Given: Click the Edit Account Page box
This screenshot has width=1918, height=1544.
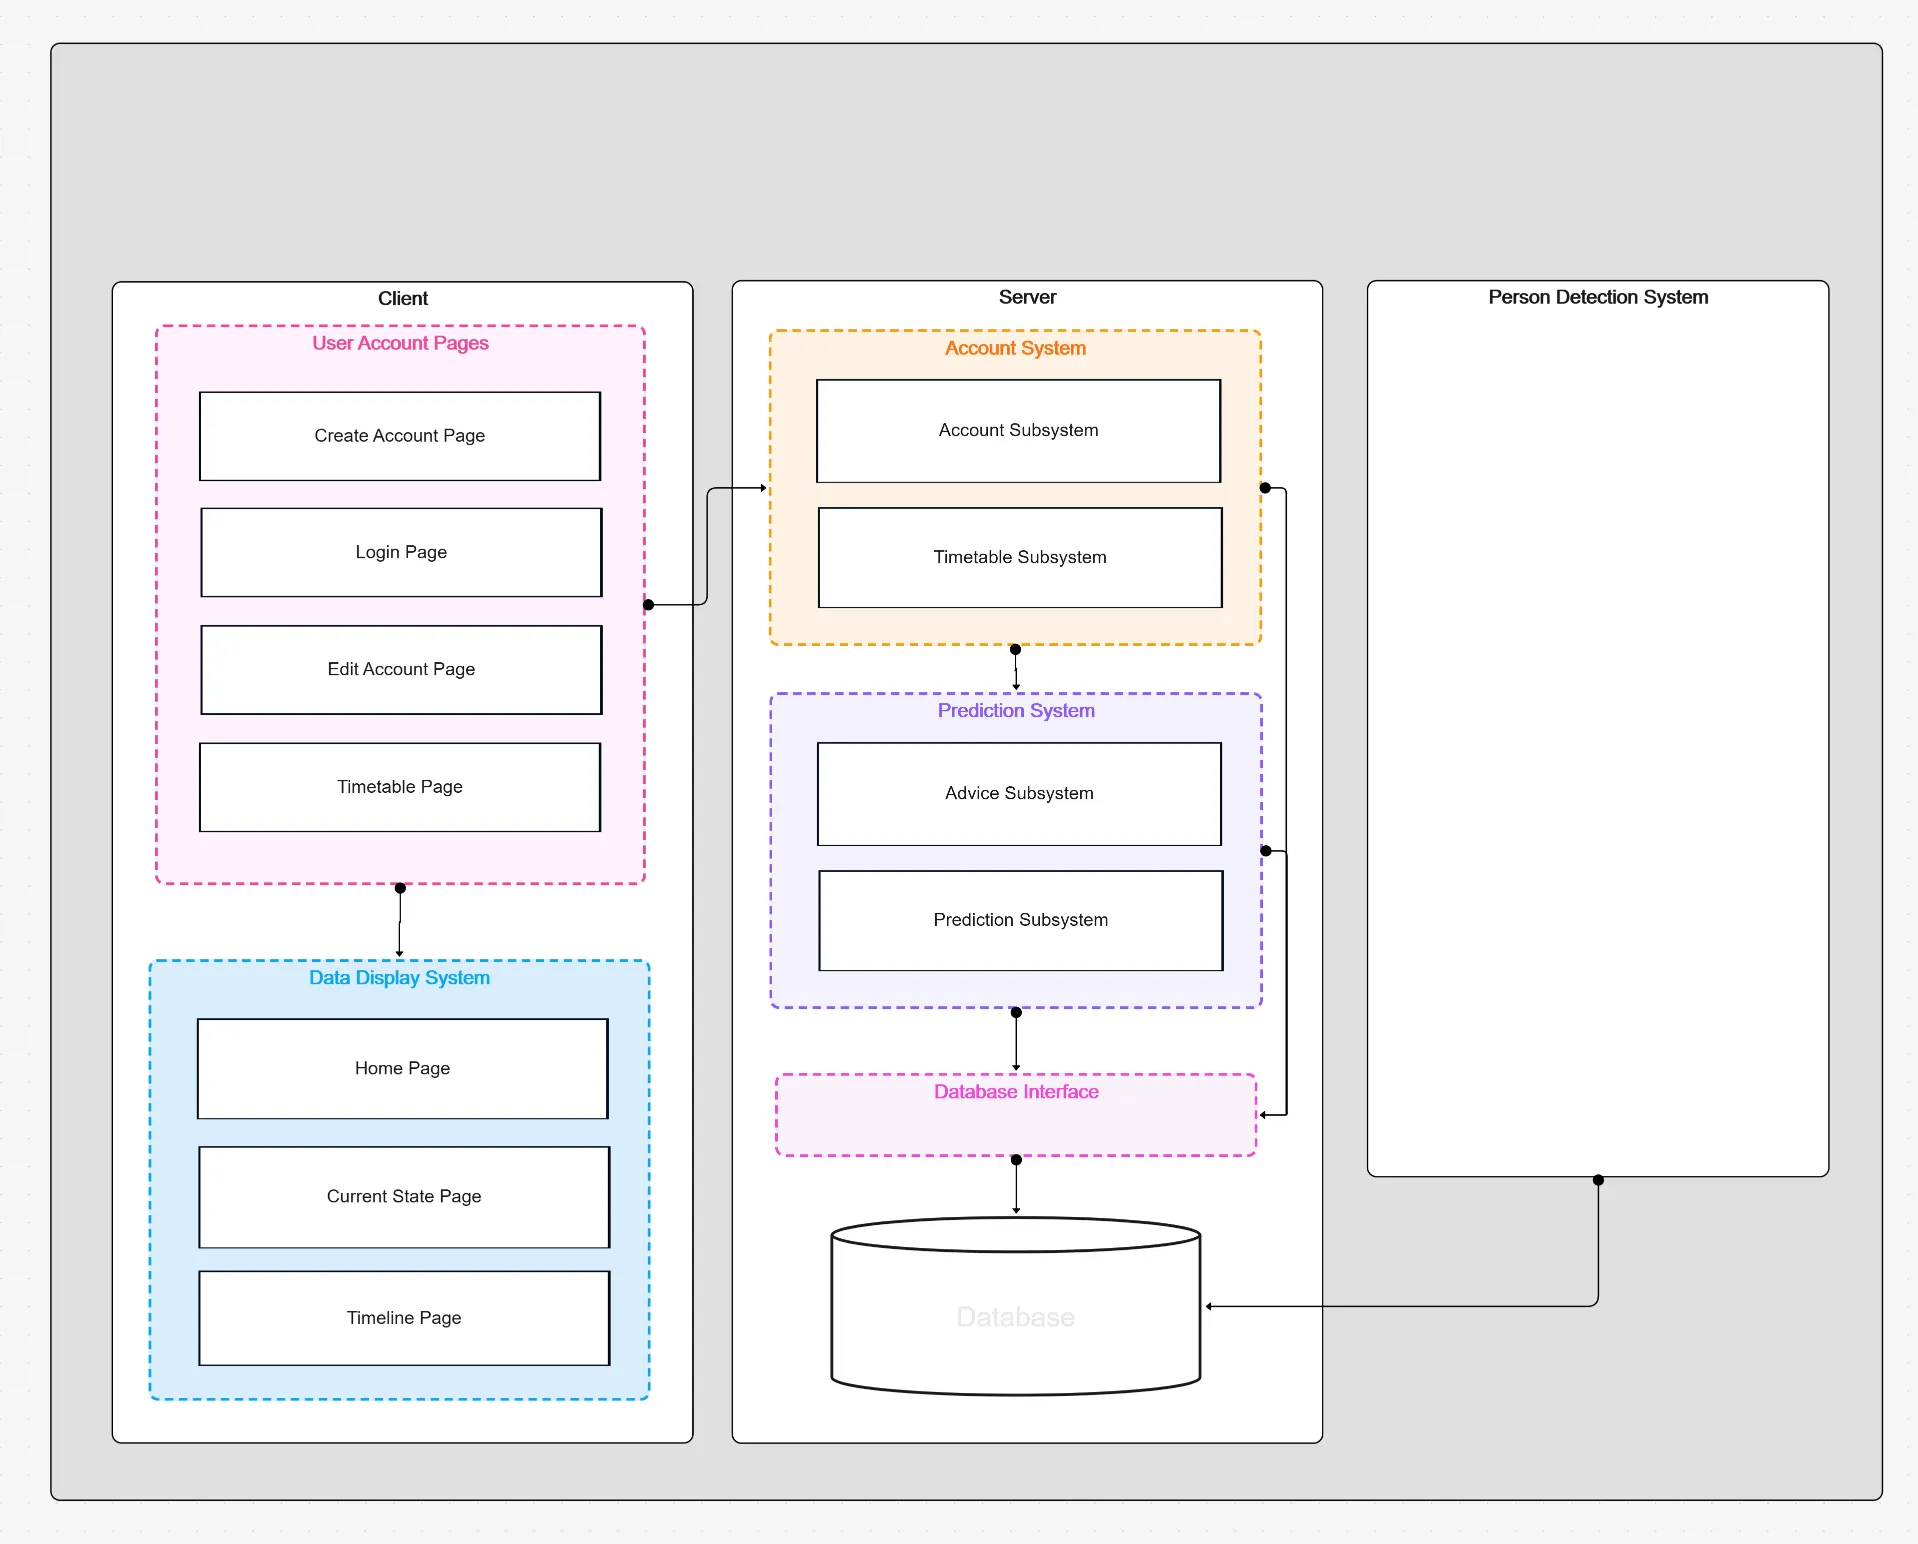Looking at the screenshot, I should [401, 669].
